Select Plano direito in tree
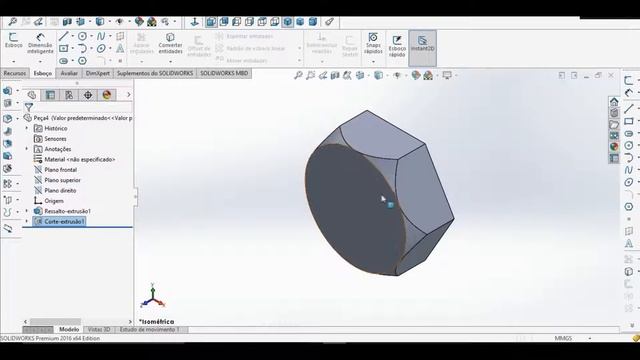640x360 pixels. 60,191
